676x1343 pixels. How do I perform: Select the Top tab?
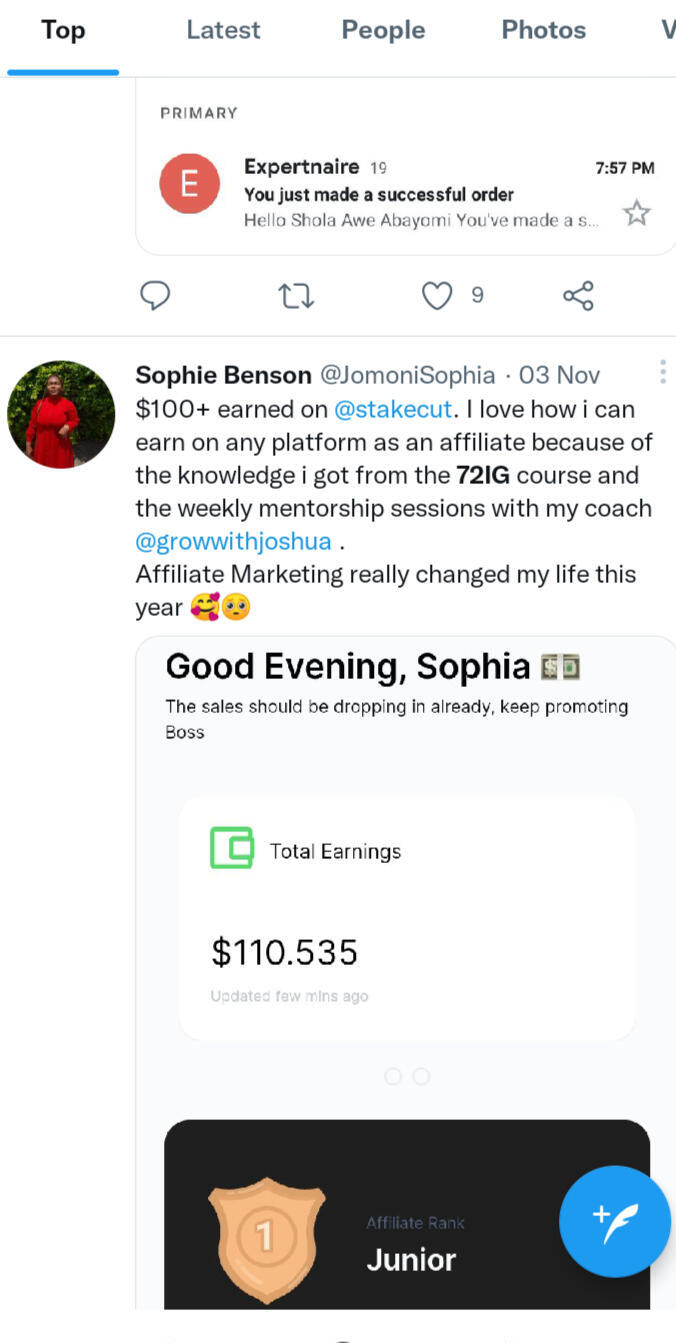[x=62, y=30]
